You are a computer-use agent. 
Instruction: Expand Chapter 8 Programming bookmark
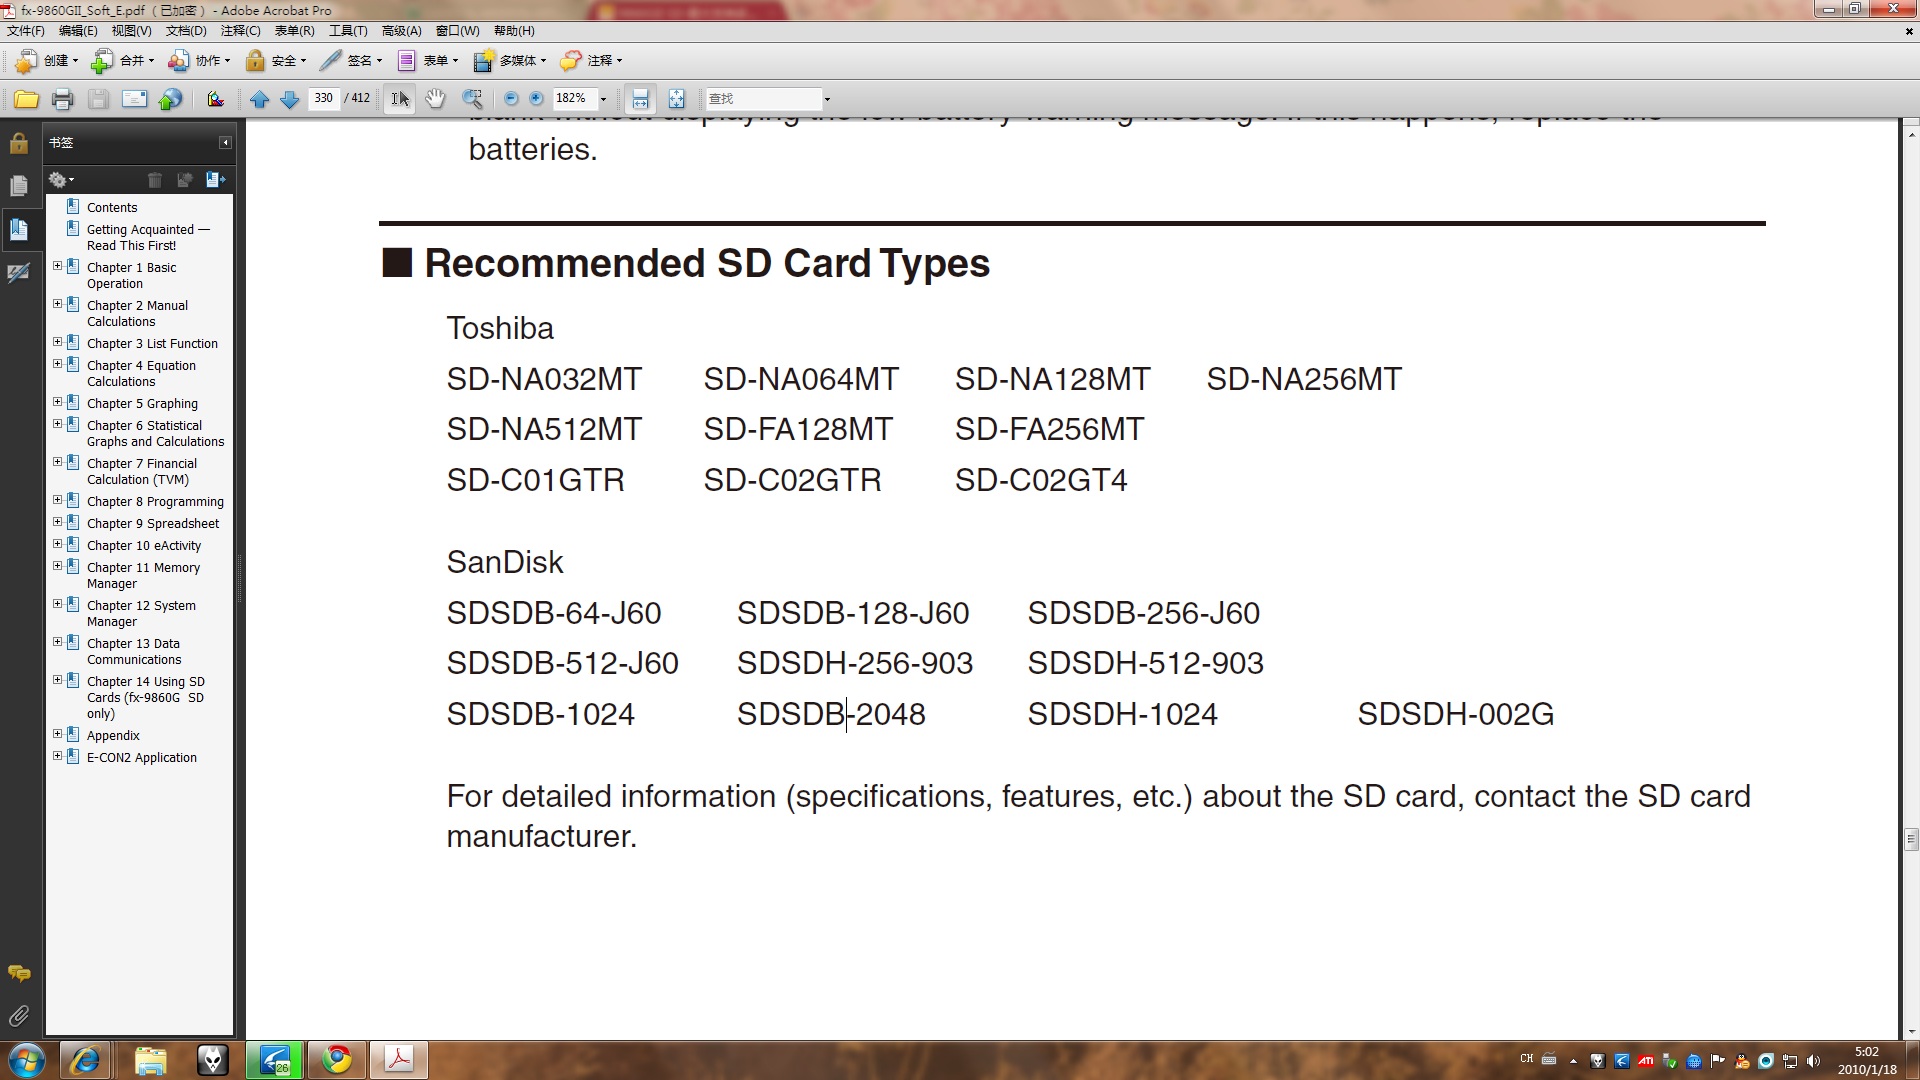57,501
